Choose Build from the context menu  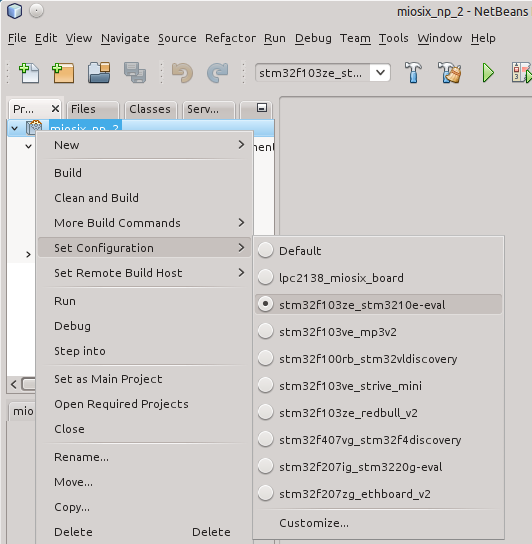point(144,173)
